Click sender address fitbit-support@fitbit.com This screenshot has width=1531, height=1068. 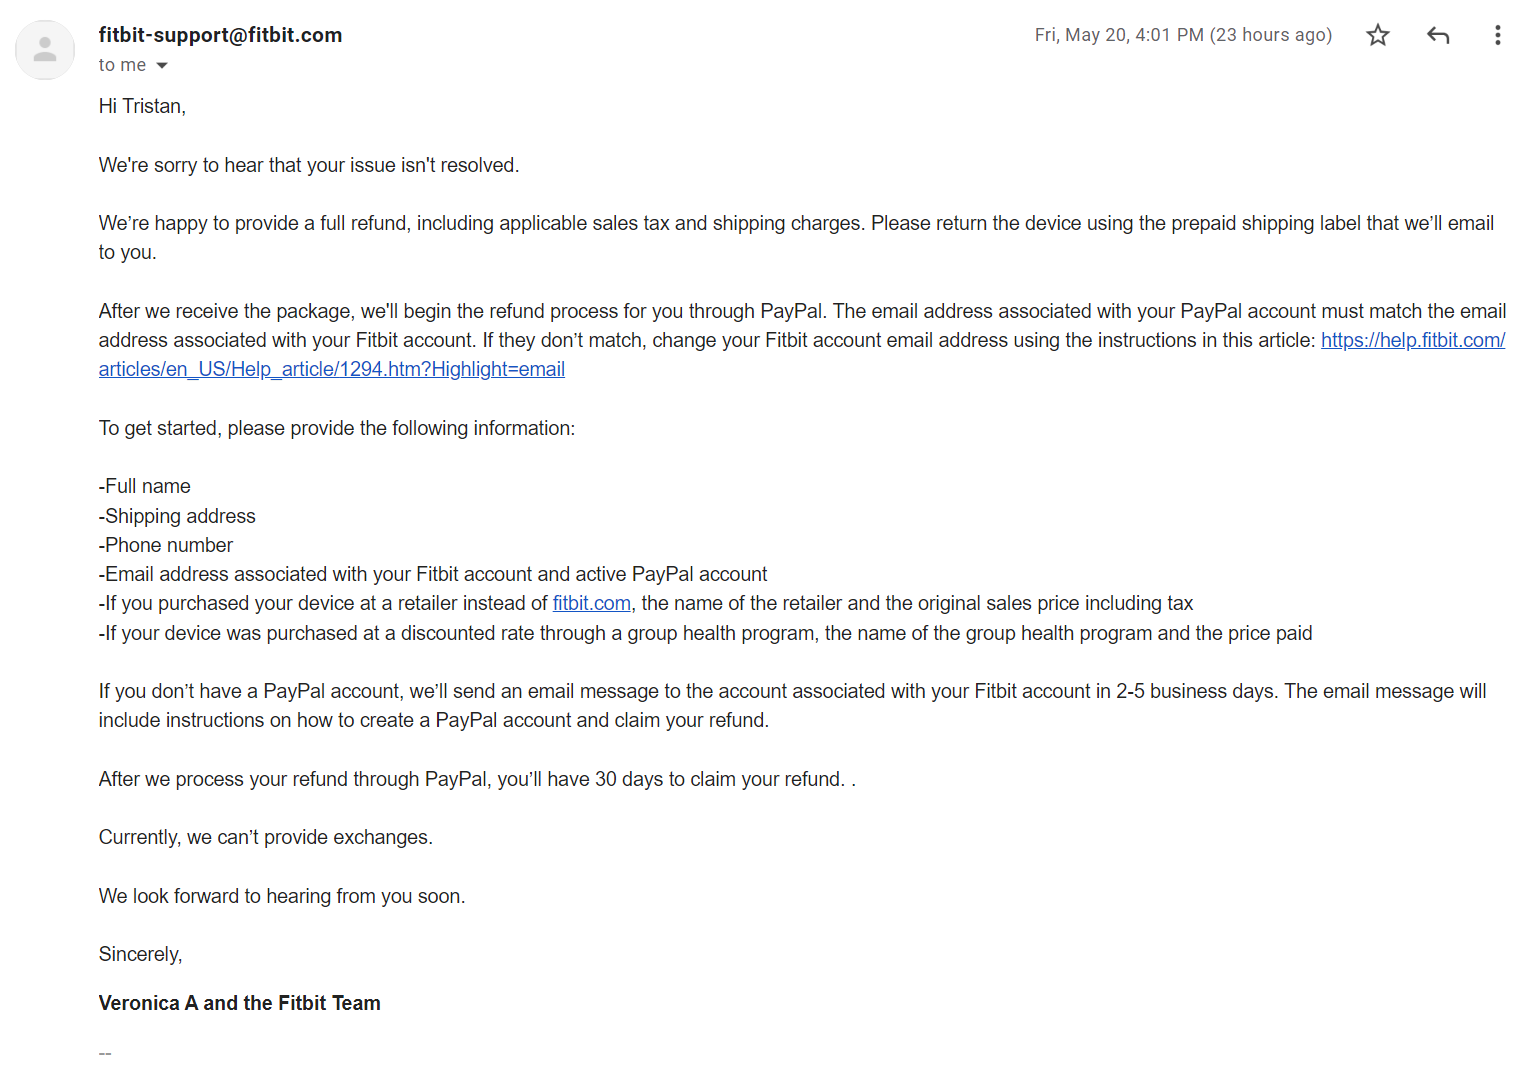[x=220, y=35]
